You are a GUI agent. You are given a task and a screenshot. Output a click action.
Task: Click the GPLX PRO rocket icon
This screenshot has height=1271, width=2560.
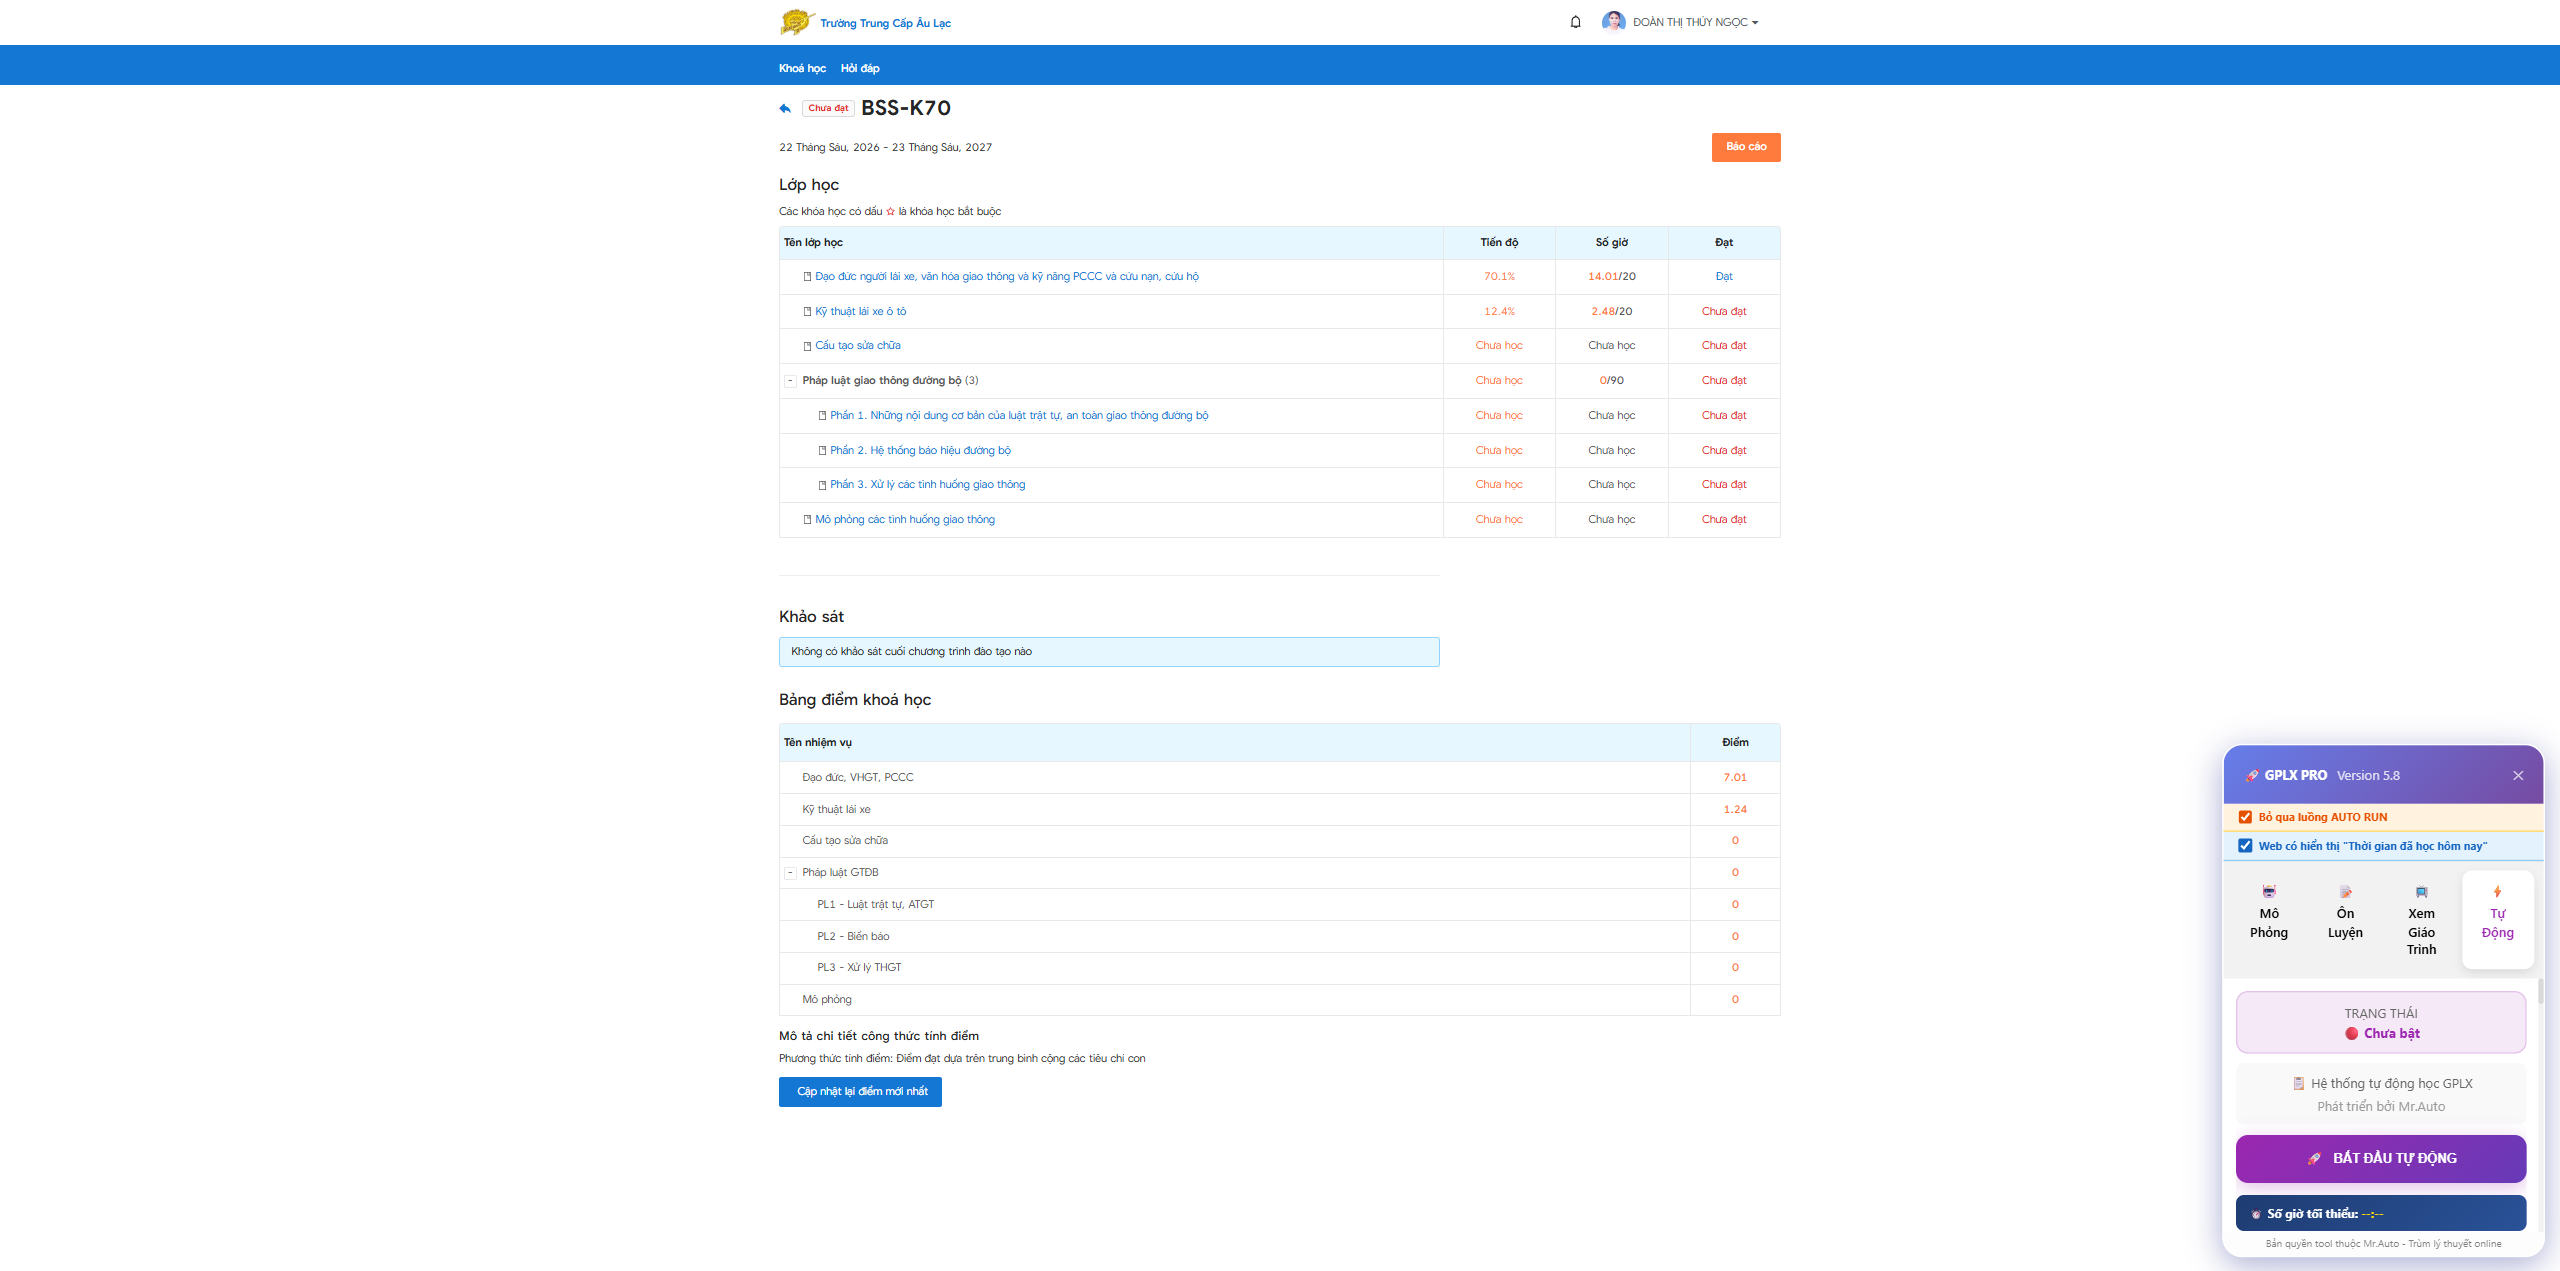point(2252,776)
